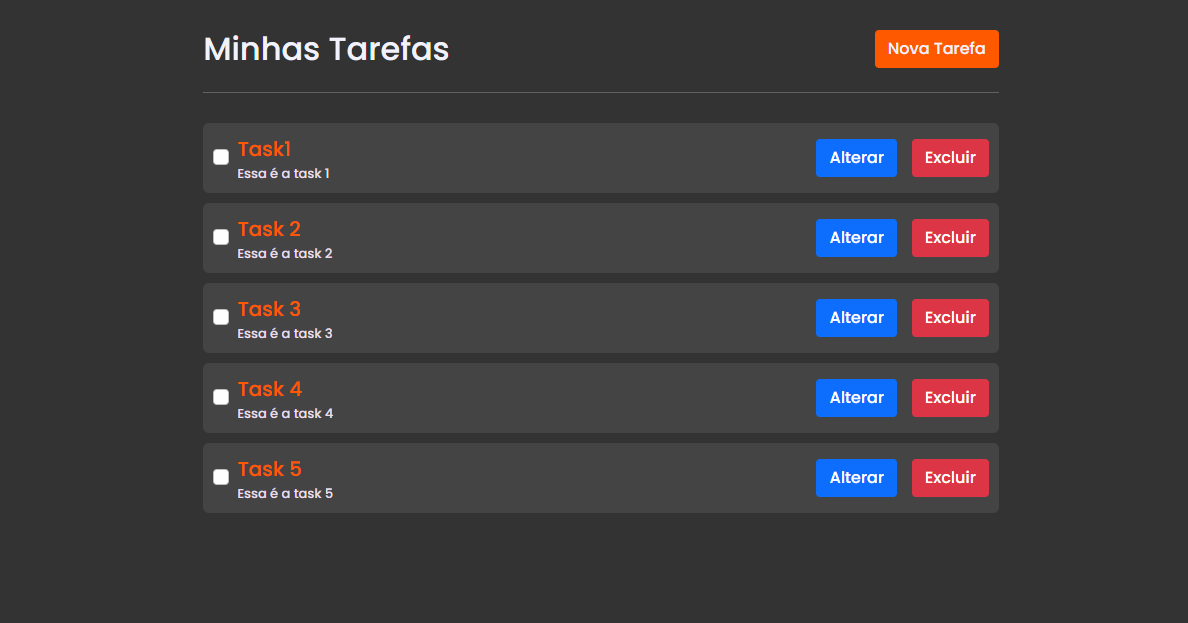
Task: Delete Task 4 via Excluir
Action: 950,398
